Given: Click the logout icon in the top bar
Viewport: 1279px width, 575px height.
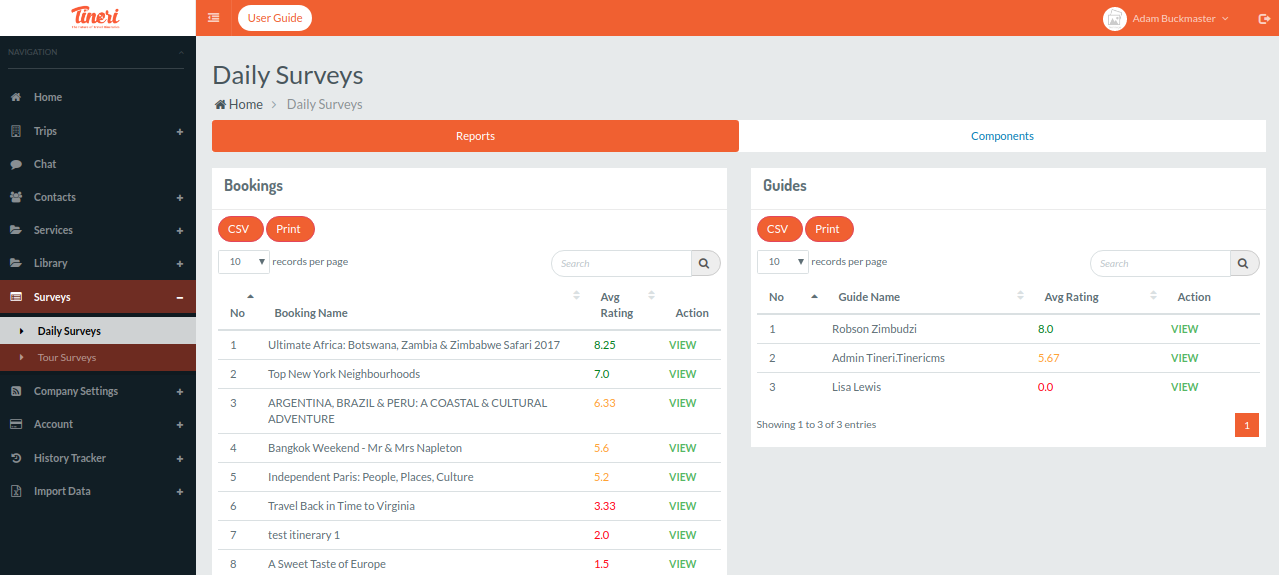Looking at the screenshot, I should (1265, 18).
